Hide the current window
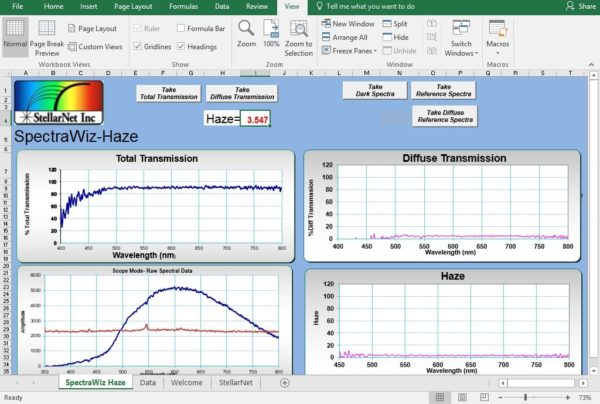This screenshot has height=404, width=600. [396, 37]
